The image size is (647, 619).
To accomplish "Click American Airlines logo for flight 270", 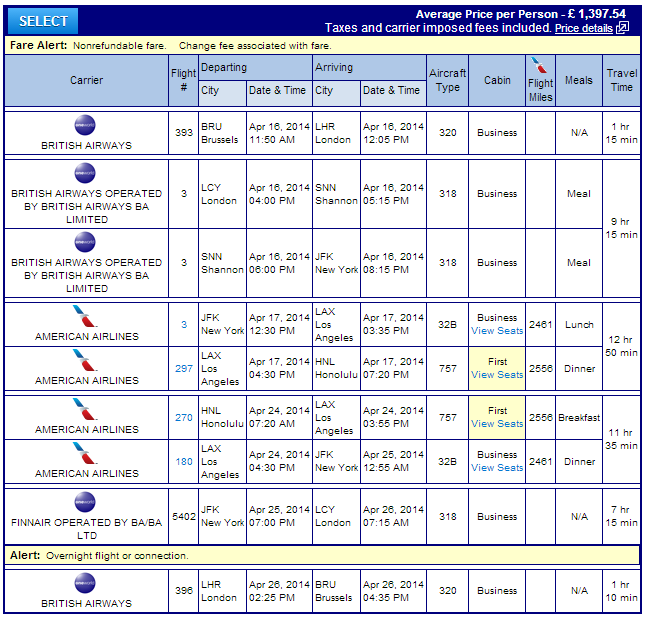I will pyautogui.click(x=85, y=409).
